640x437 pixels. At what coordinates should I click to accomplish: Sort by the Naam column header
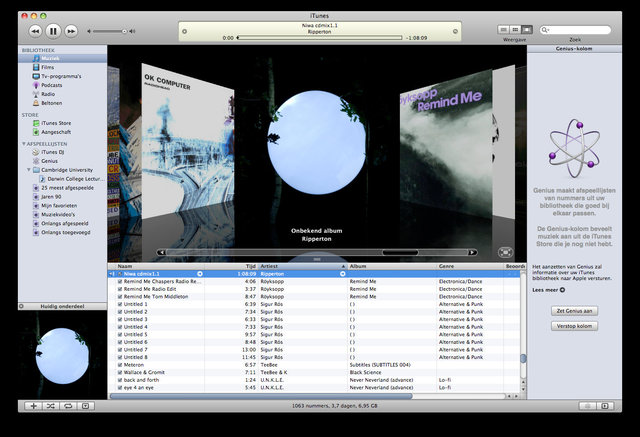tap(160, 266)
